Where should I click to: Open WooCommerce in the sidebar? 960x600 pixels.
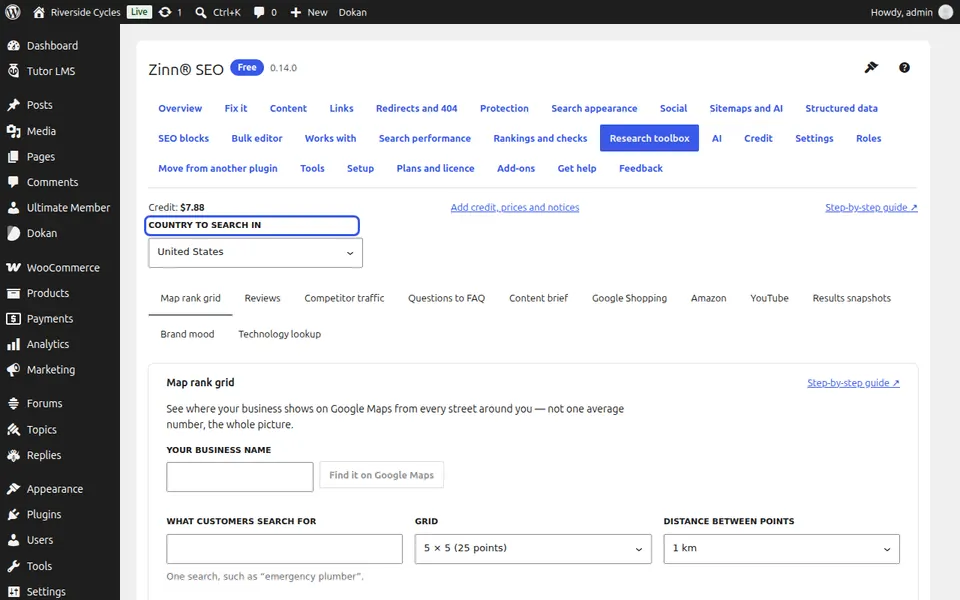coord(60,268)
